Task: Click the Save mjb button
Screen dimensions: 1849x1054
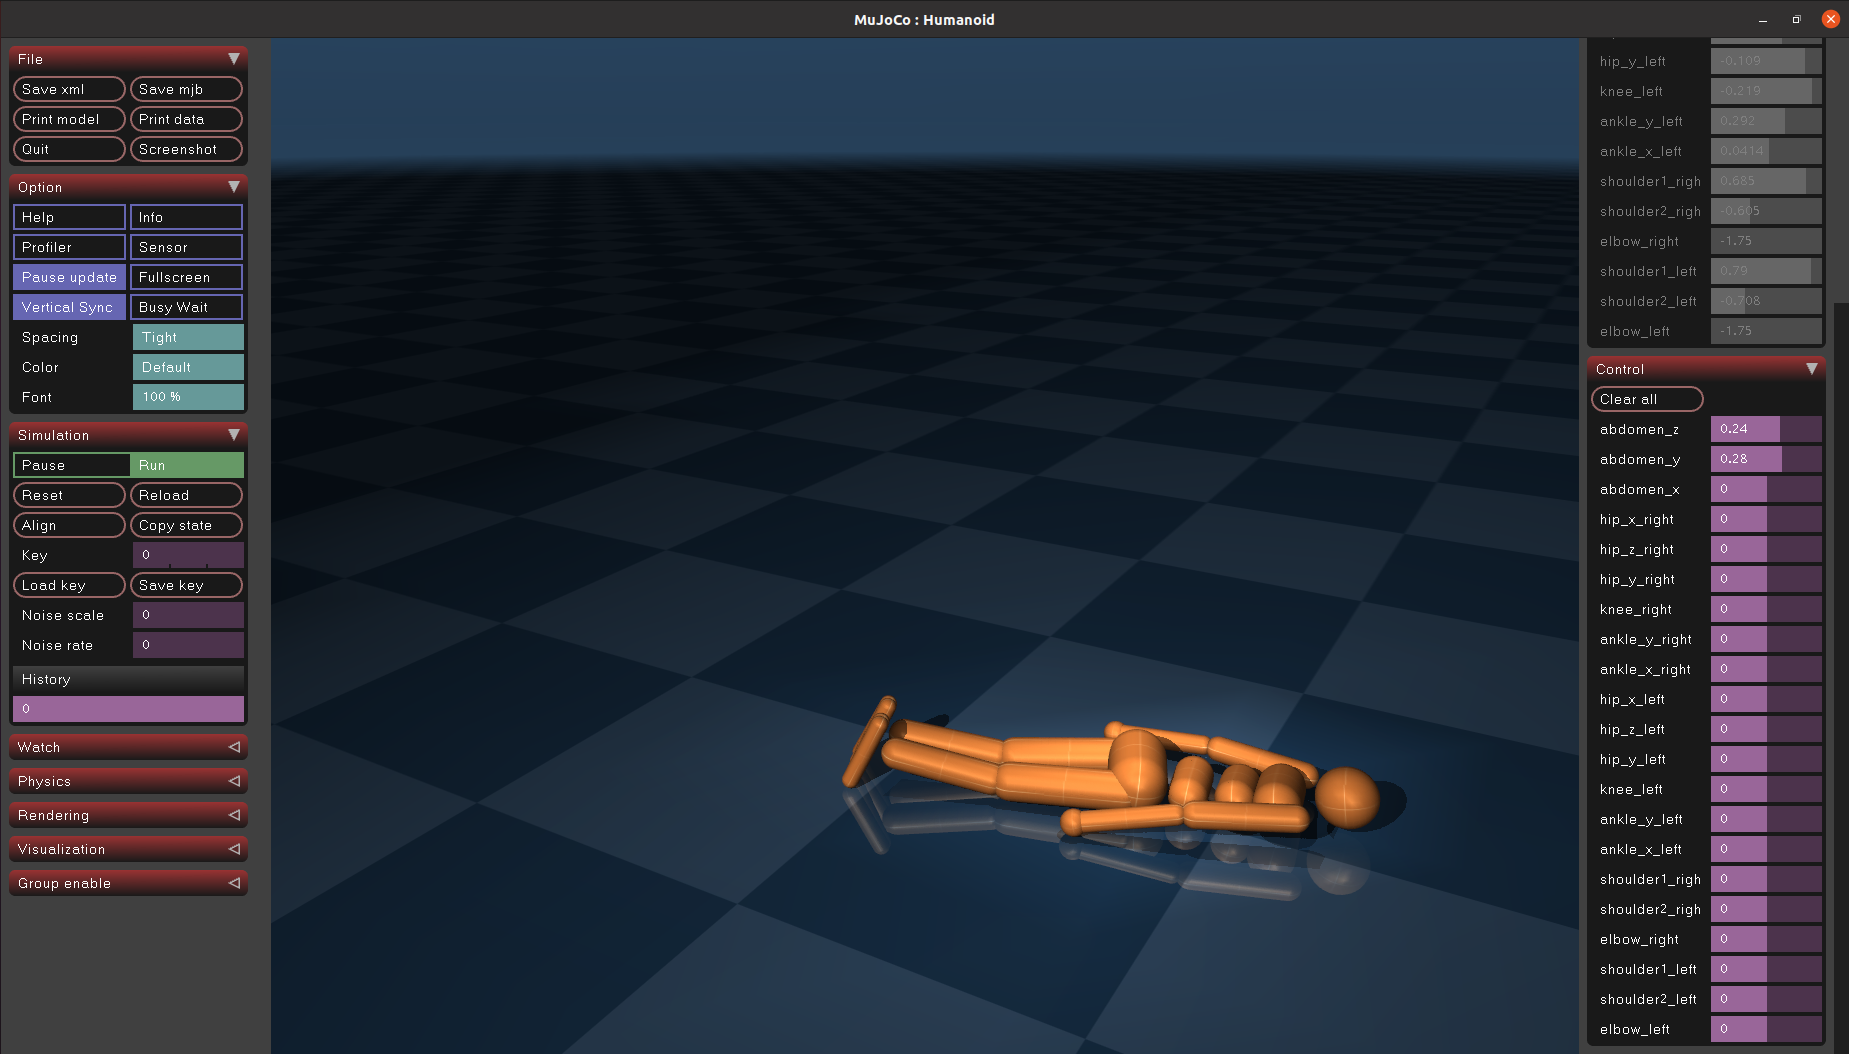Action: 187,89
